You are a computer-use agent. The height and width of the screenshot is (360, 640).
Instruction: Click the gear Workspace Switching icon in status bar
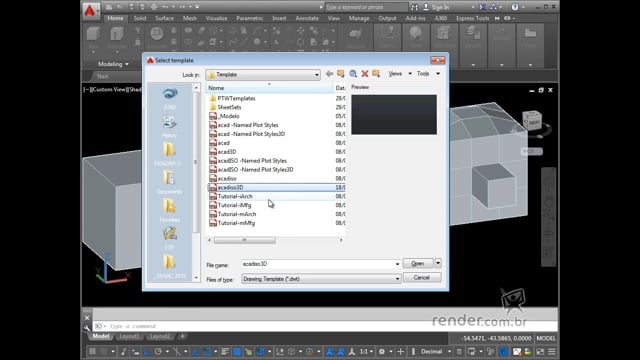[382, 351]
